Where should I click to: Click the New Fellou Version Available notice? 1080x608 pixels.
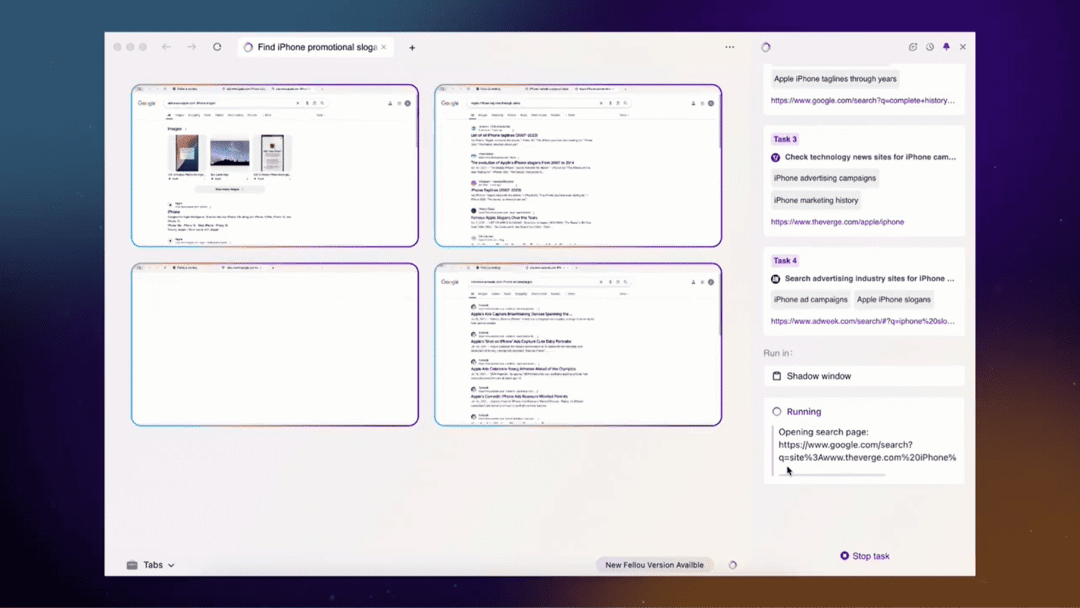coord(654,565)
